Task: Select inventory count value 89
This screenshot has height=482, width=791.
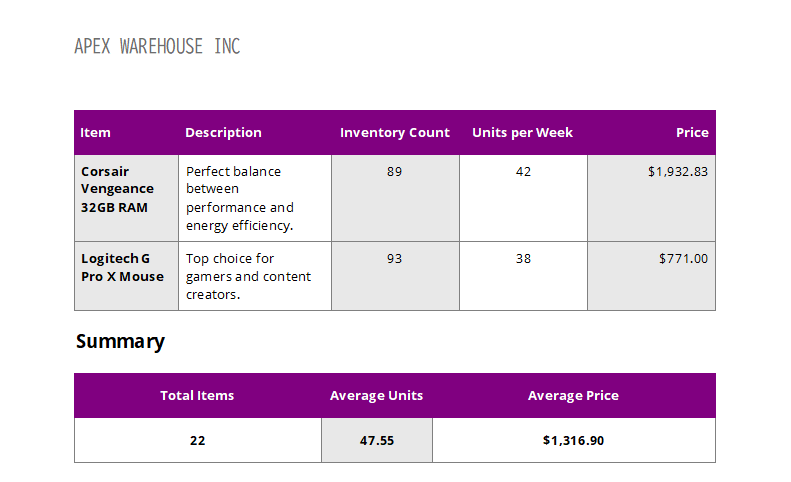Action: click(x=394, y=172)
